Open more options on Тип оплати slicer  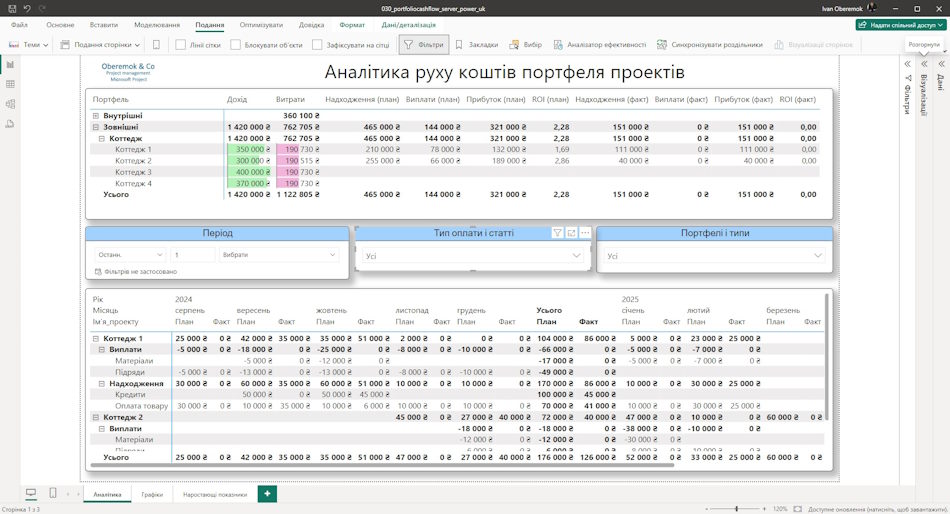[x=585, y=233]
